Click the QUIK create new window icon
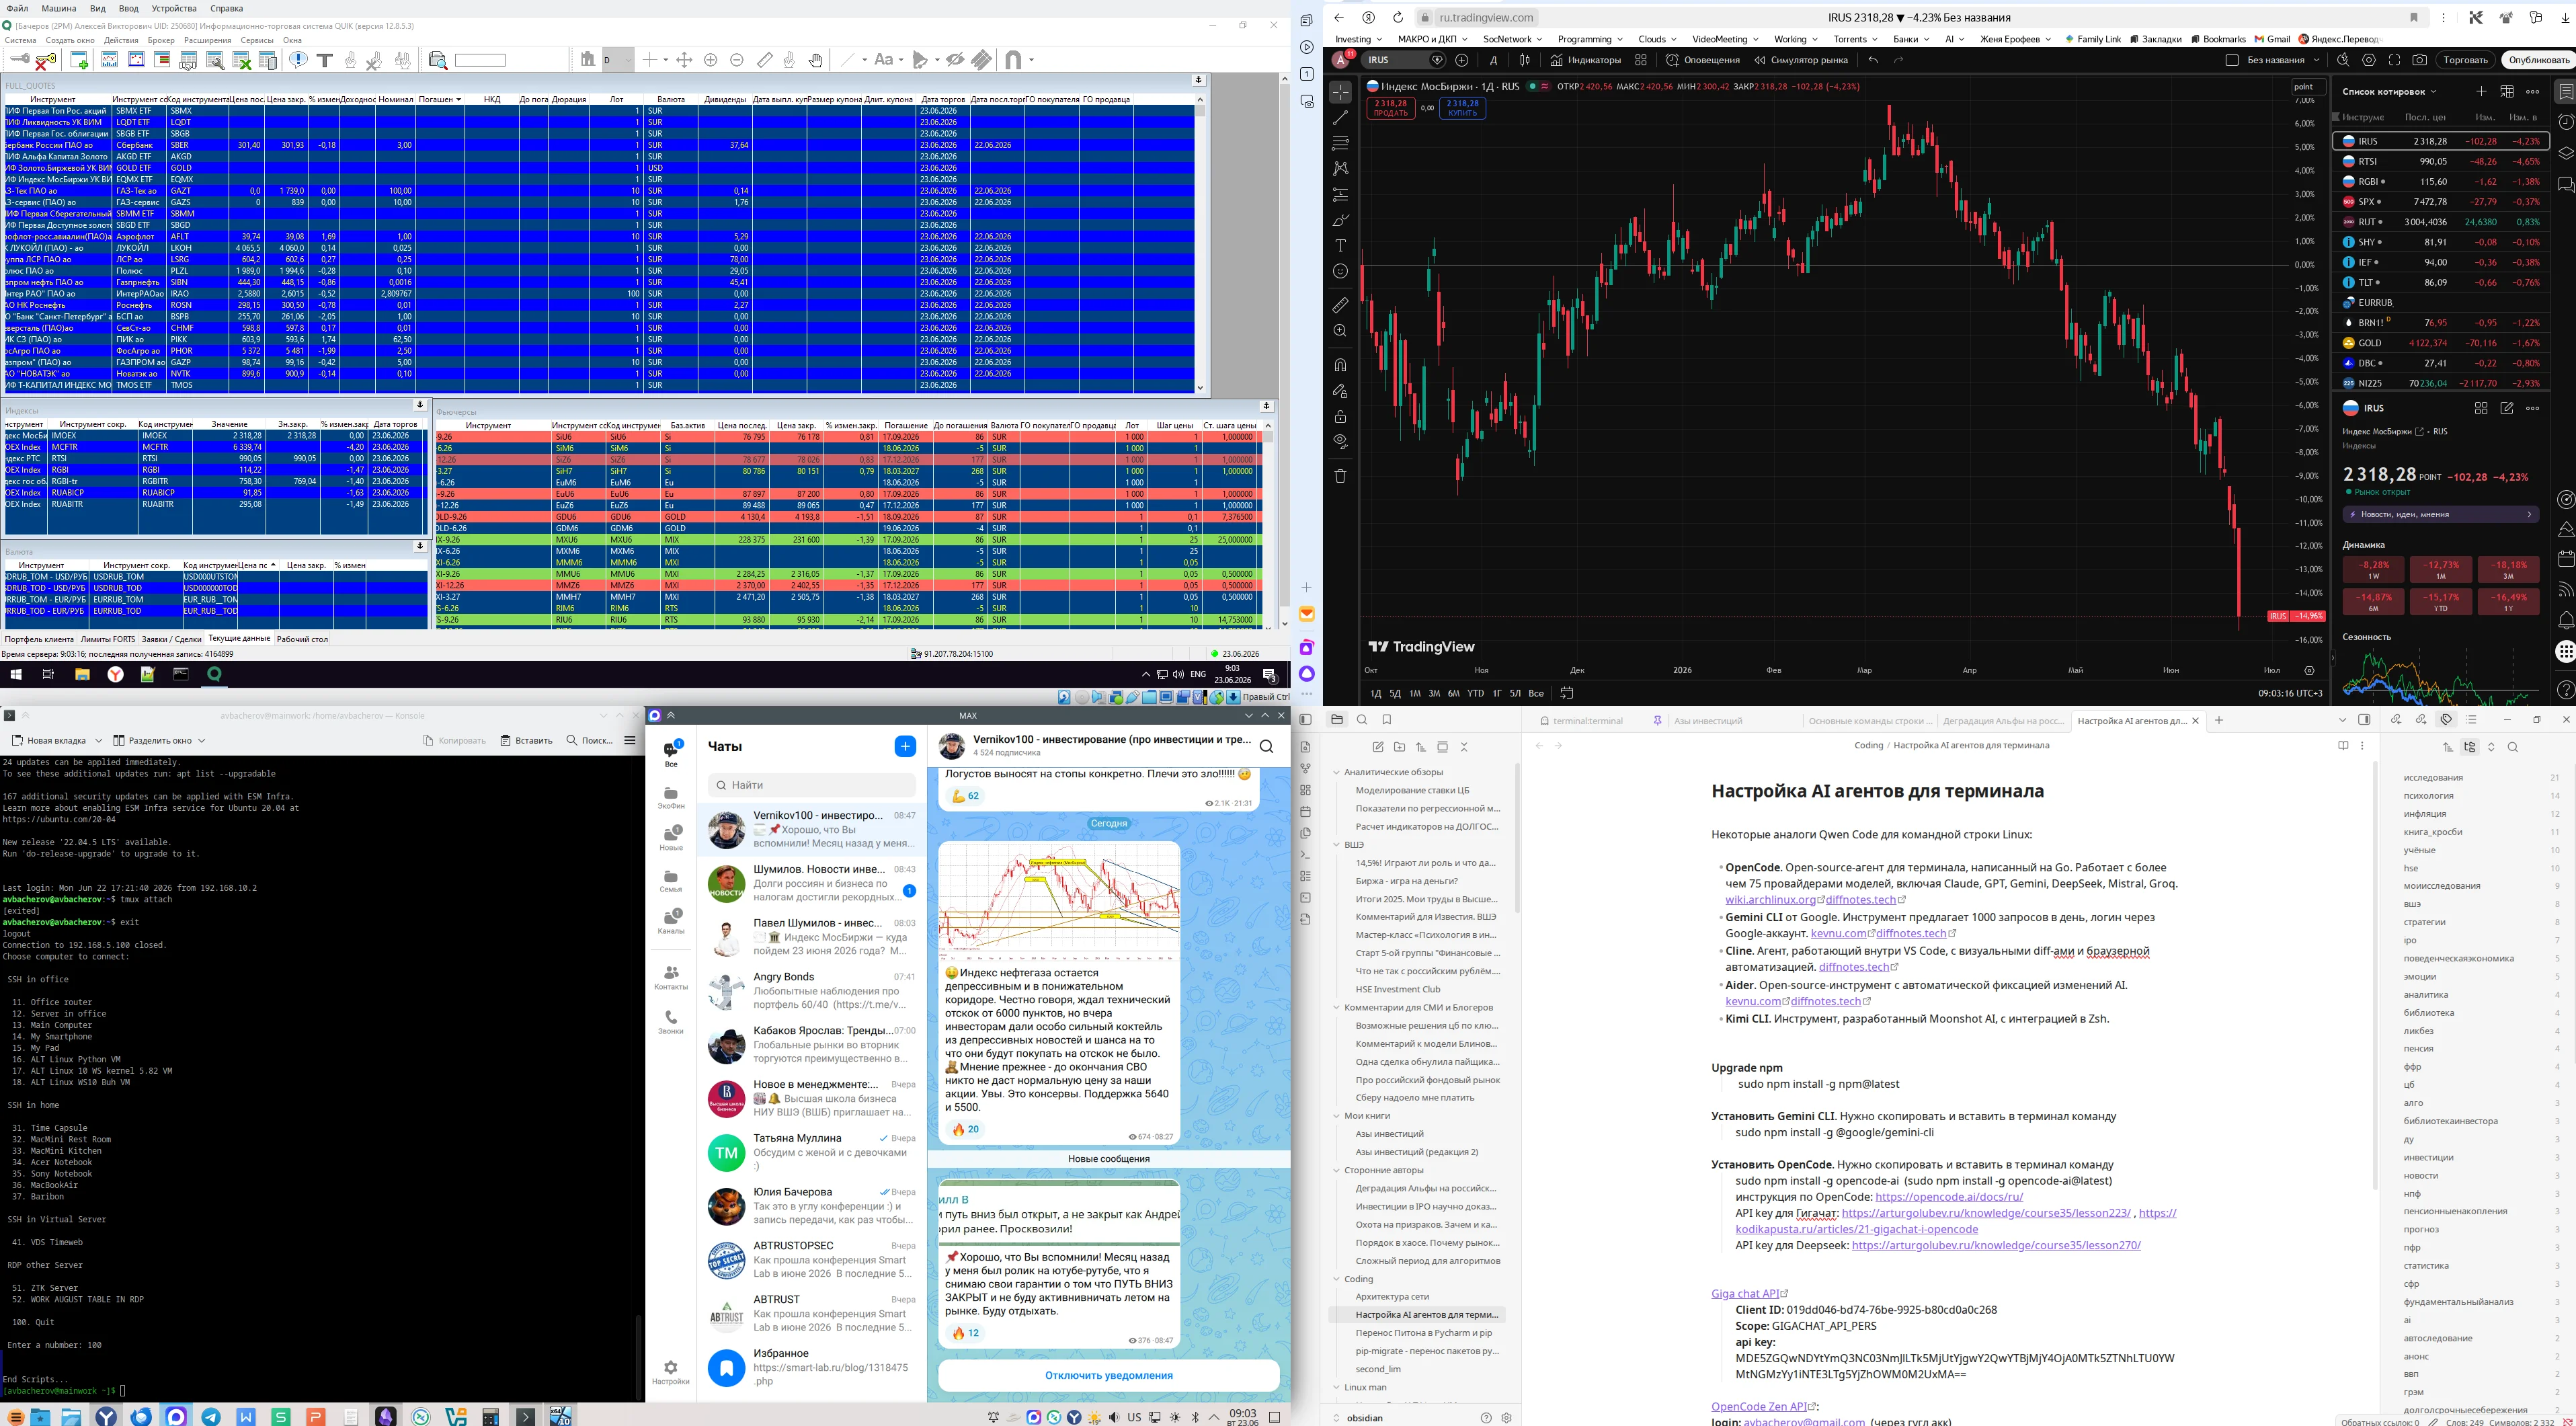Screen dimensions: 2576x1426 (x=79, y=61)
